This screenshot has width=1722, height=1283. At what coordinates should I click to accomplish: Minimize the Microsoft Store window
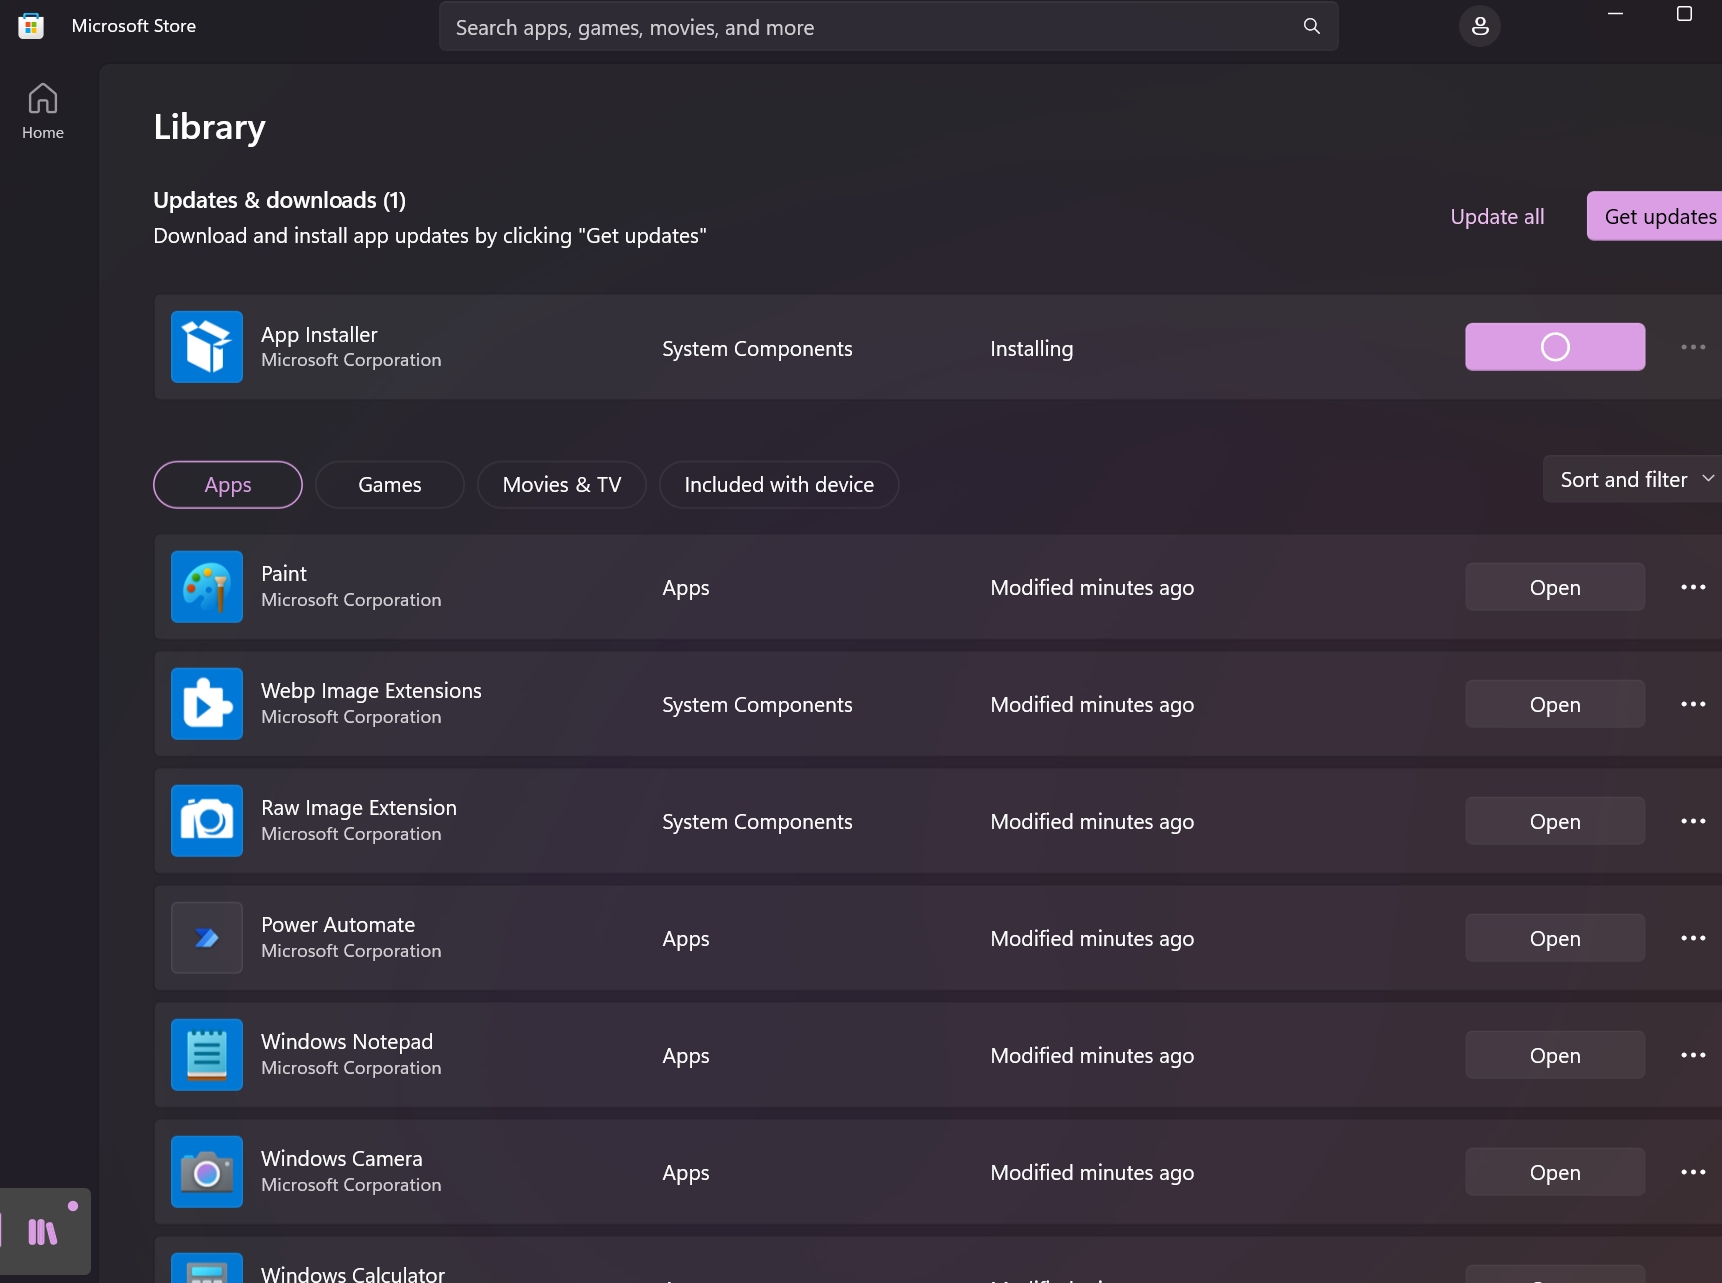click(1615, 14)
